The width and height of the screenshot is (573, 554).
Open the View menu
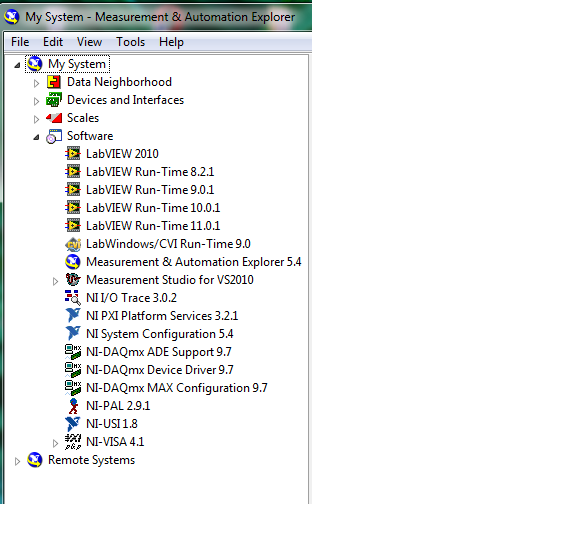pos(89,42)
